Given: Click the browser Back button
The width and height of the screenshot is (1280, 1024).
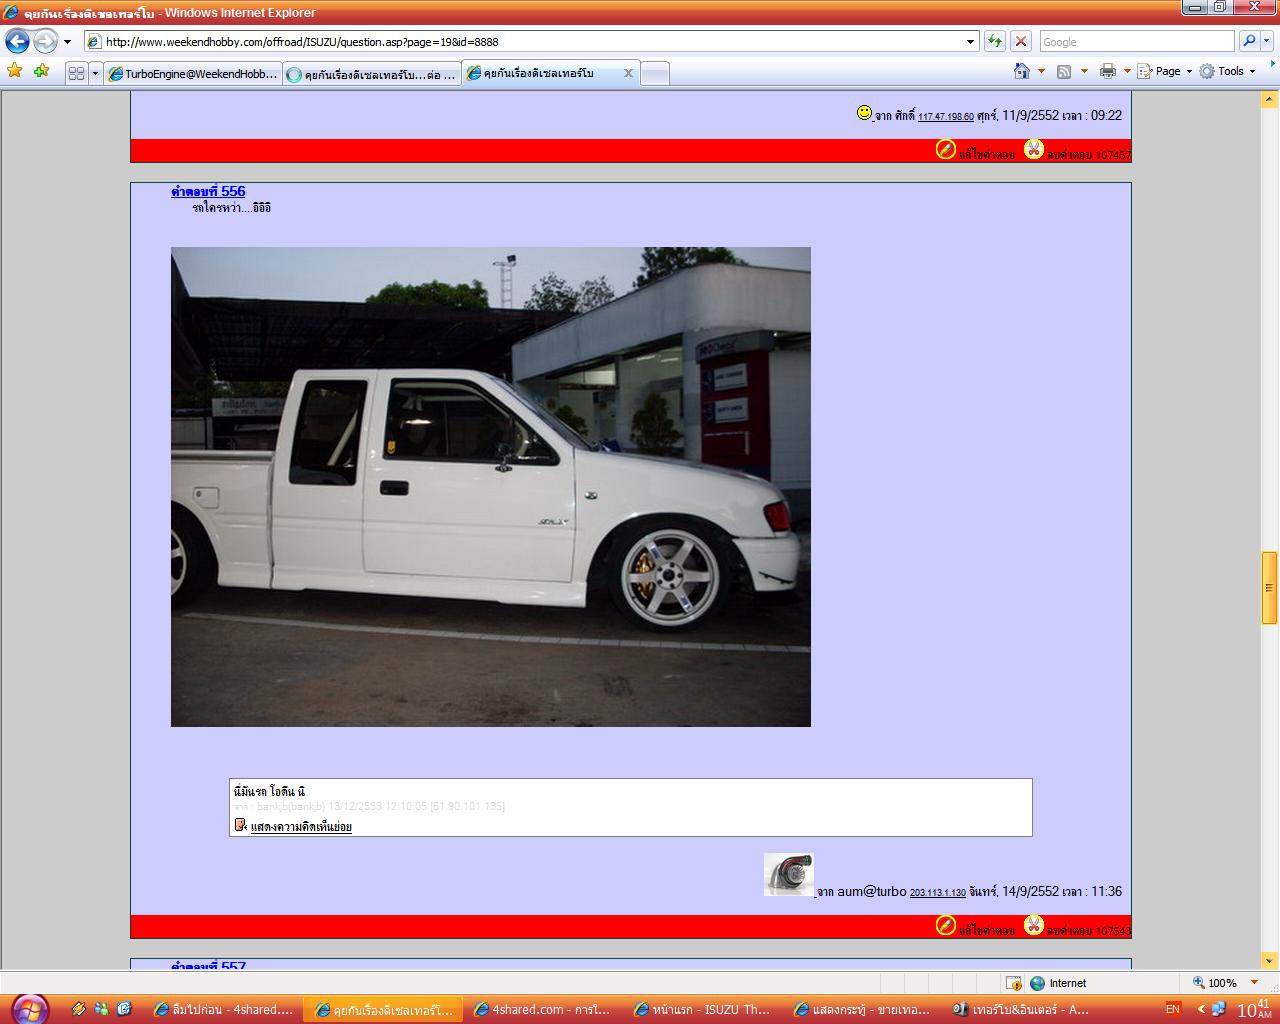Looking at the screenshot, I should (18, 41).
